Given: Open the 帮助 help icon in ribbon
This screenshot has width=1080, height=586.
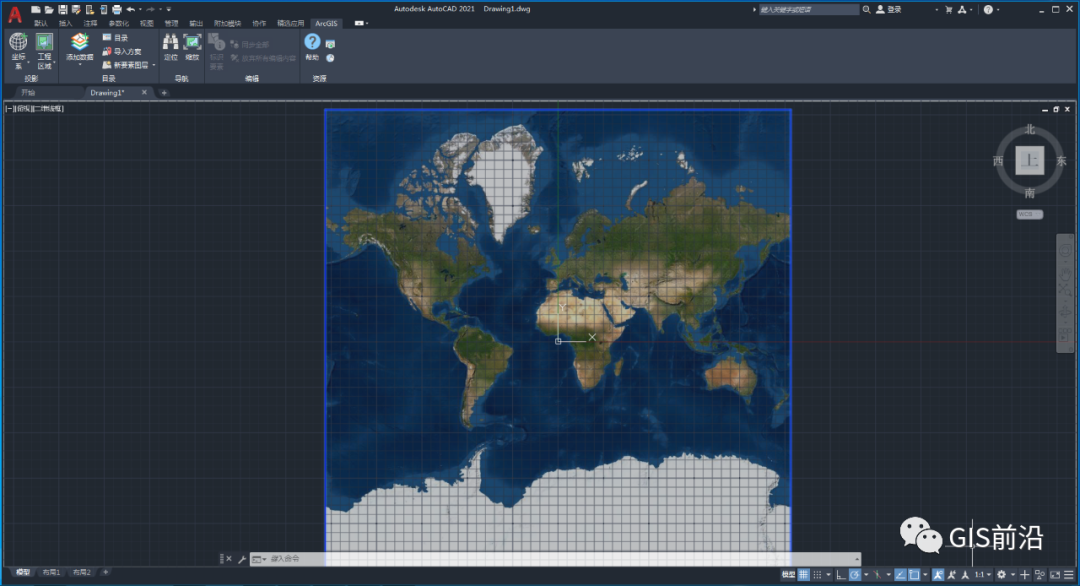Looking at the screenshot, I should click(x=312, y=43).
